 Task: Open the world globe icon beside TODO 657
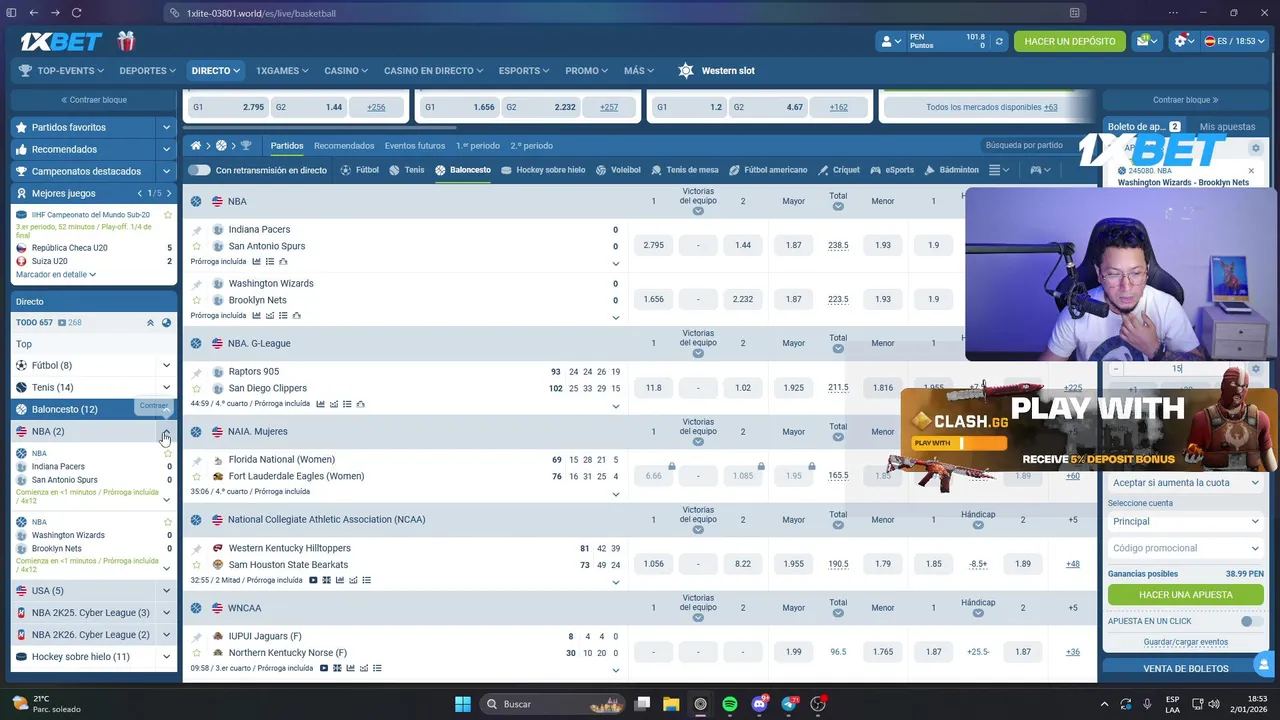tap(166, 323)
